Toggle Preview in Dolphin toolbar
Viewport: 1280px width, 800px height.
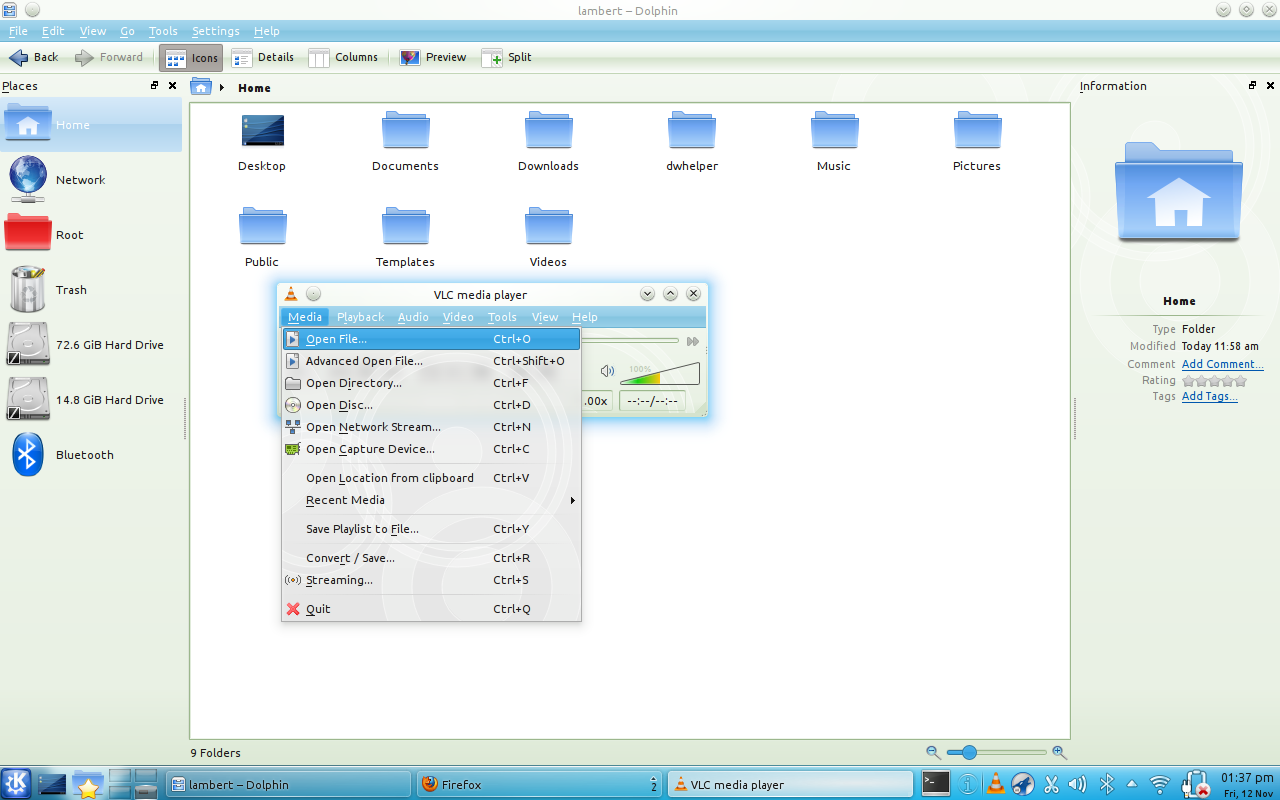[433, 58]
